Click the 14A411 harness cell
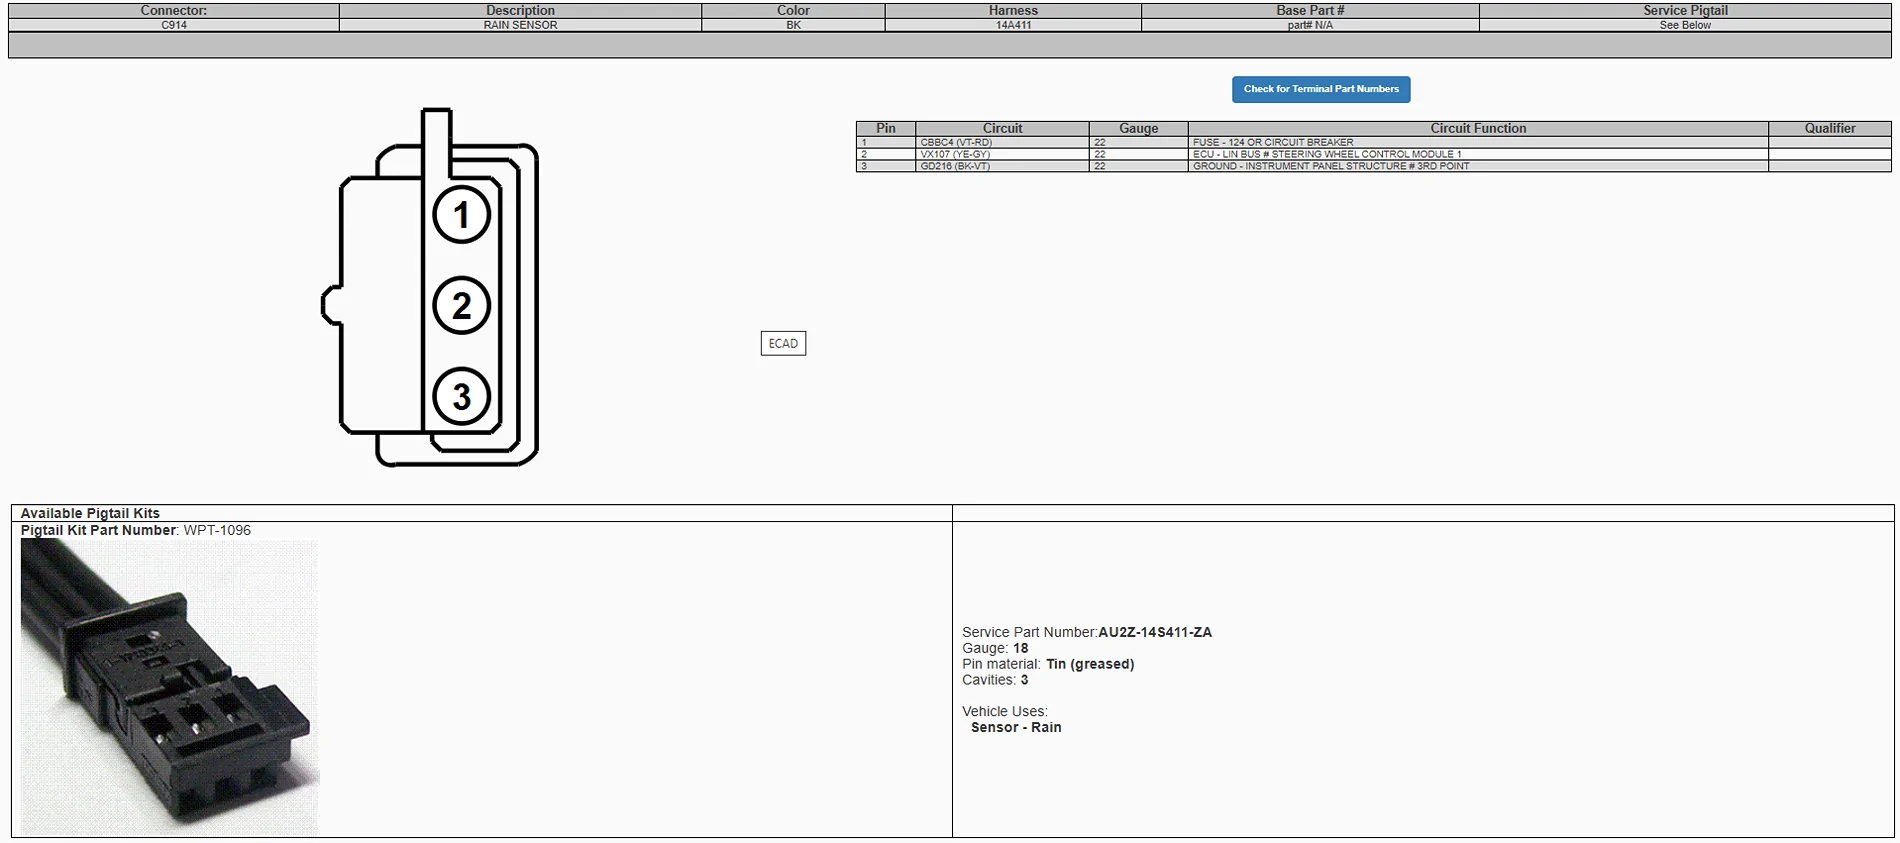The height and width of the screenshot is (843, 1900). coord(1013,25)
